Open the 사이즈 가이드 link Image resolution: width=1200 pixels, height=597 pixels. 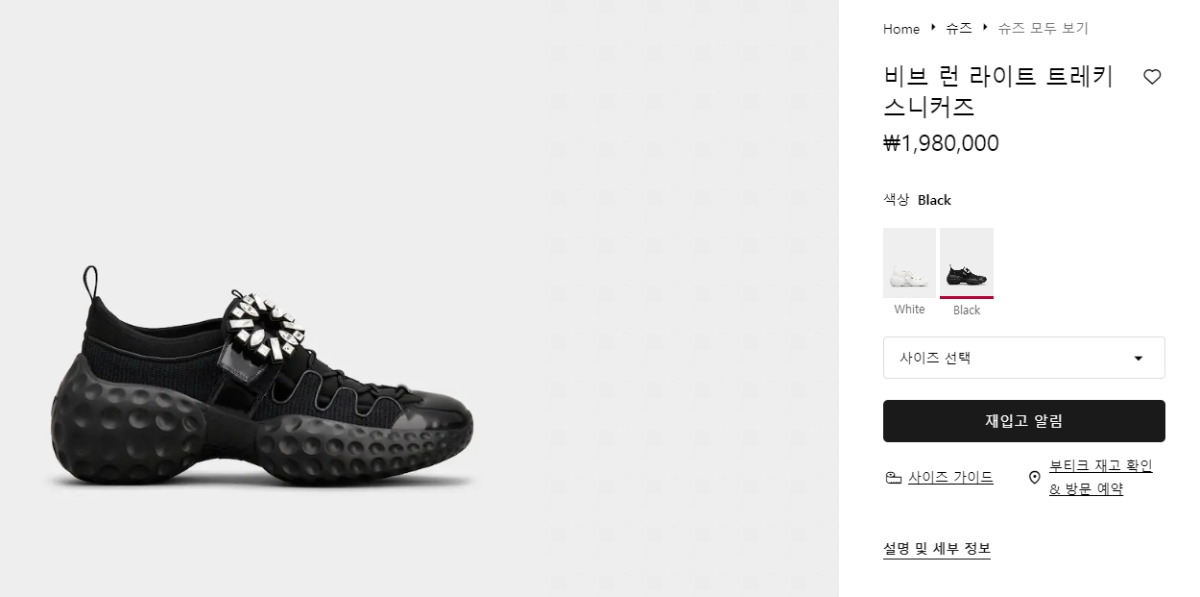(x=951, y=478)
